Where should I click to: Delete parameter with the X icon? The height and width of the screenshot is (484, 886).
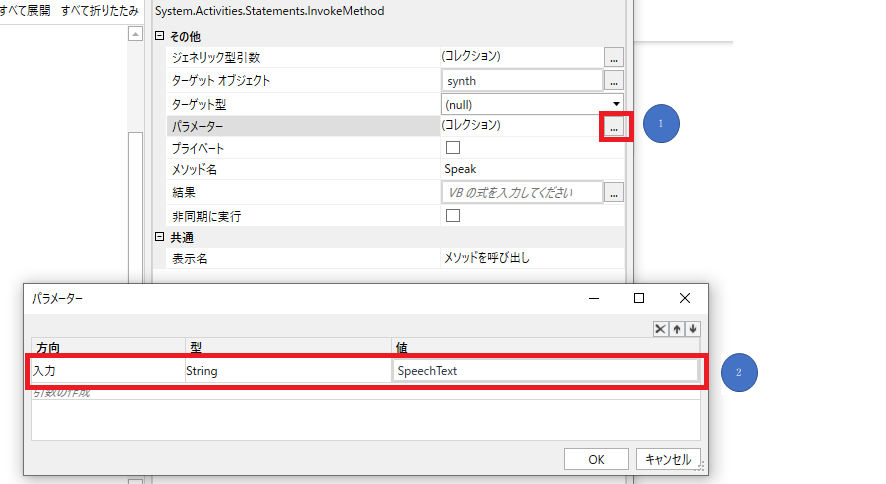(660, 329)
